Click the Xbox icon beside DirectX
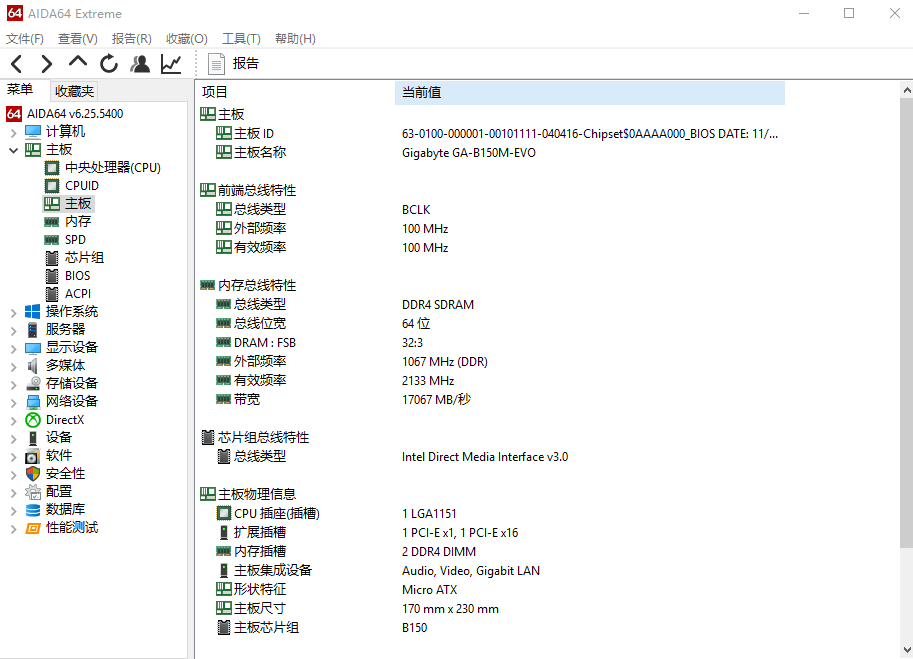 33,420
